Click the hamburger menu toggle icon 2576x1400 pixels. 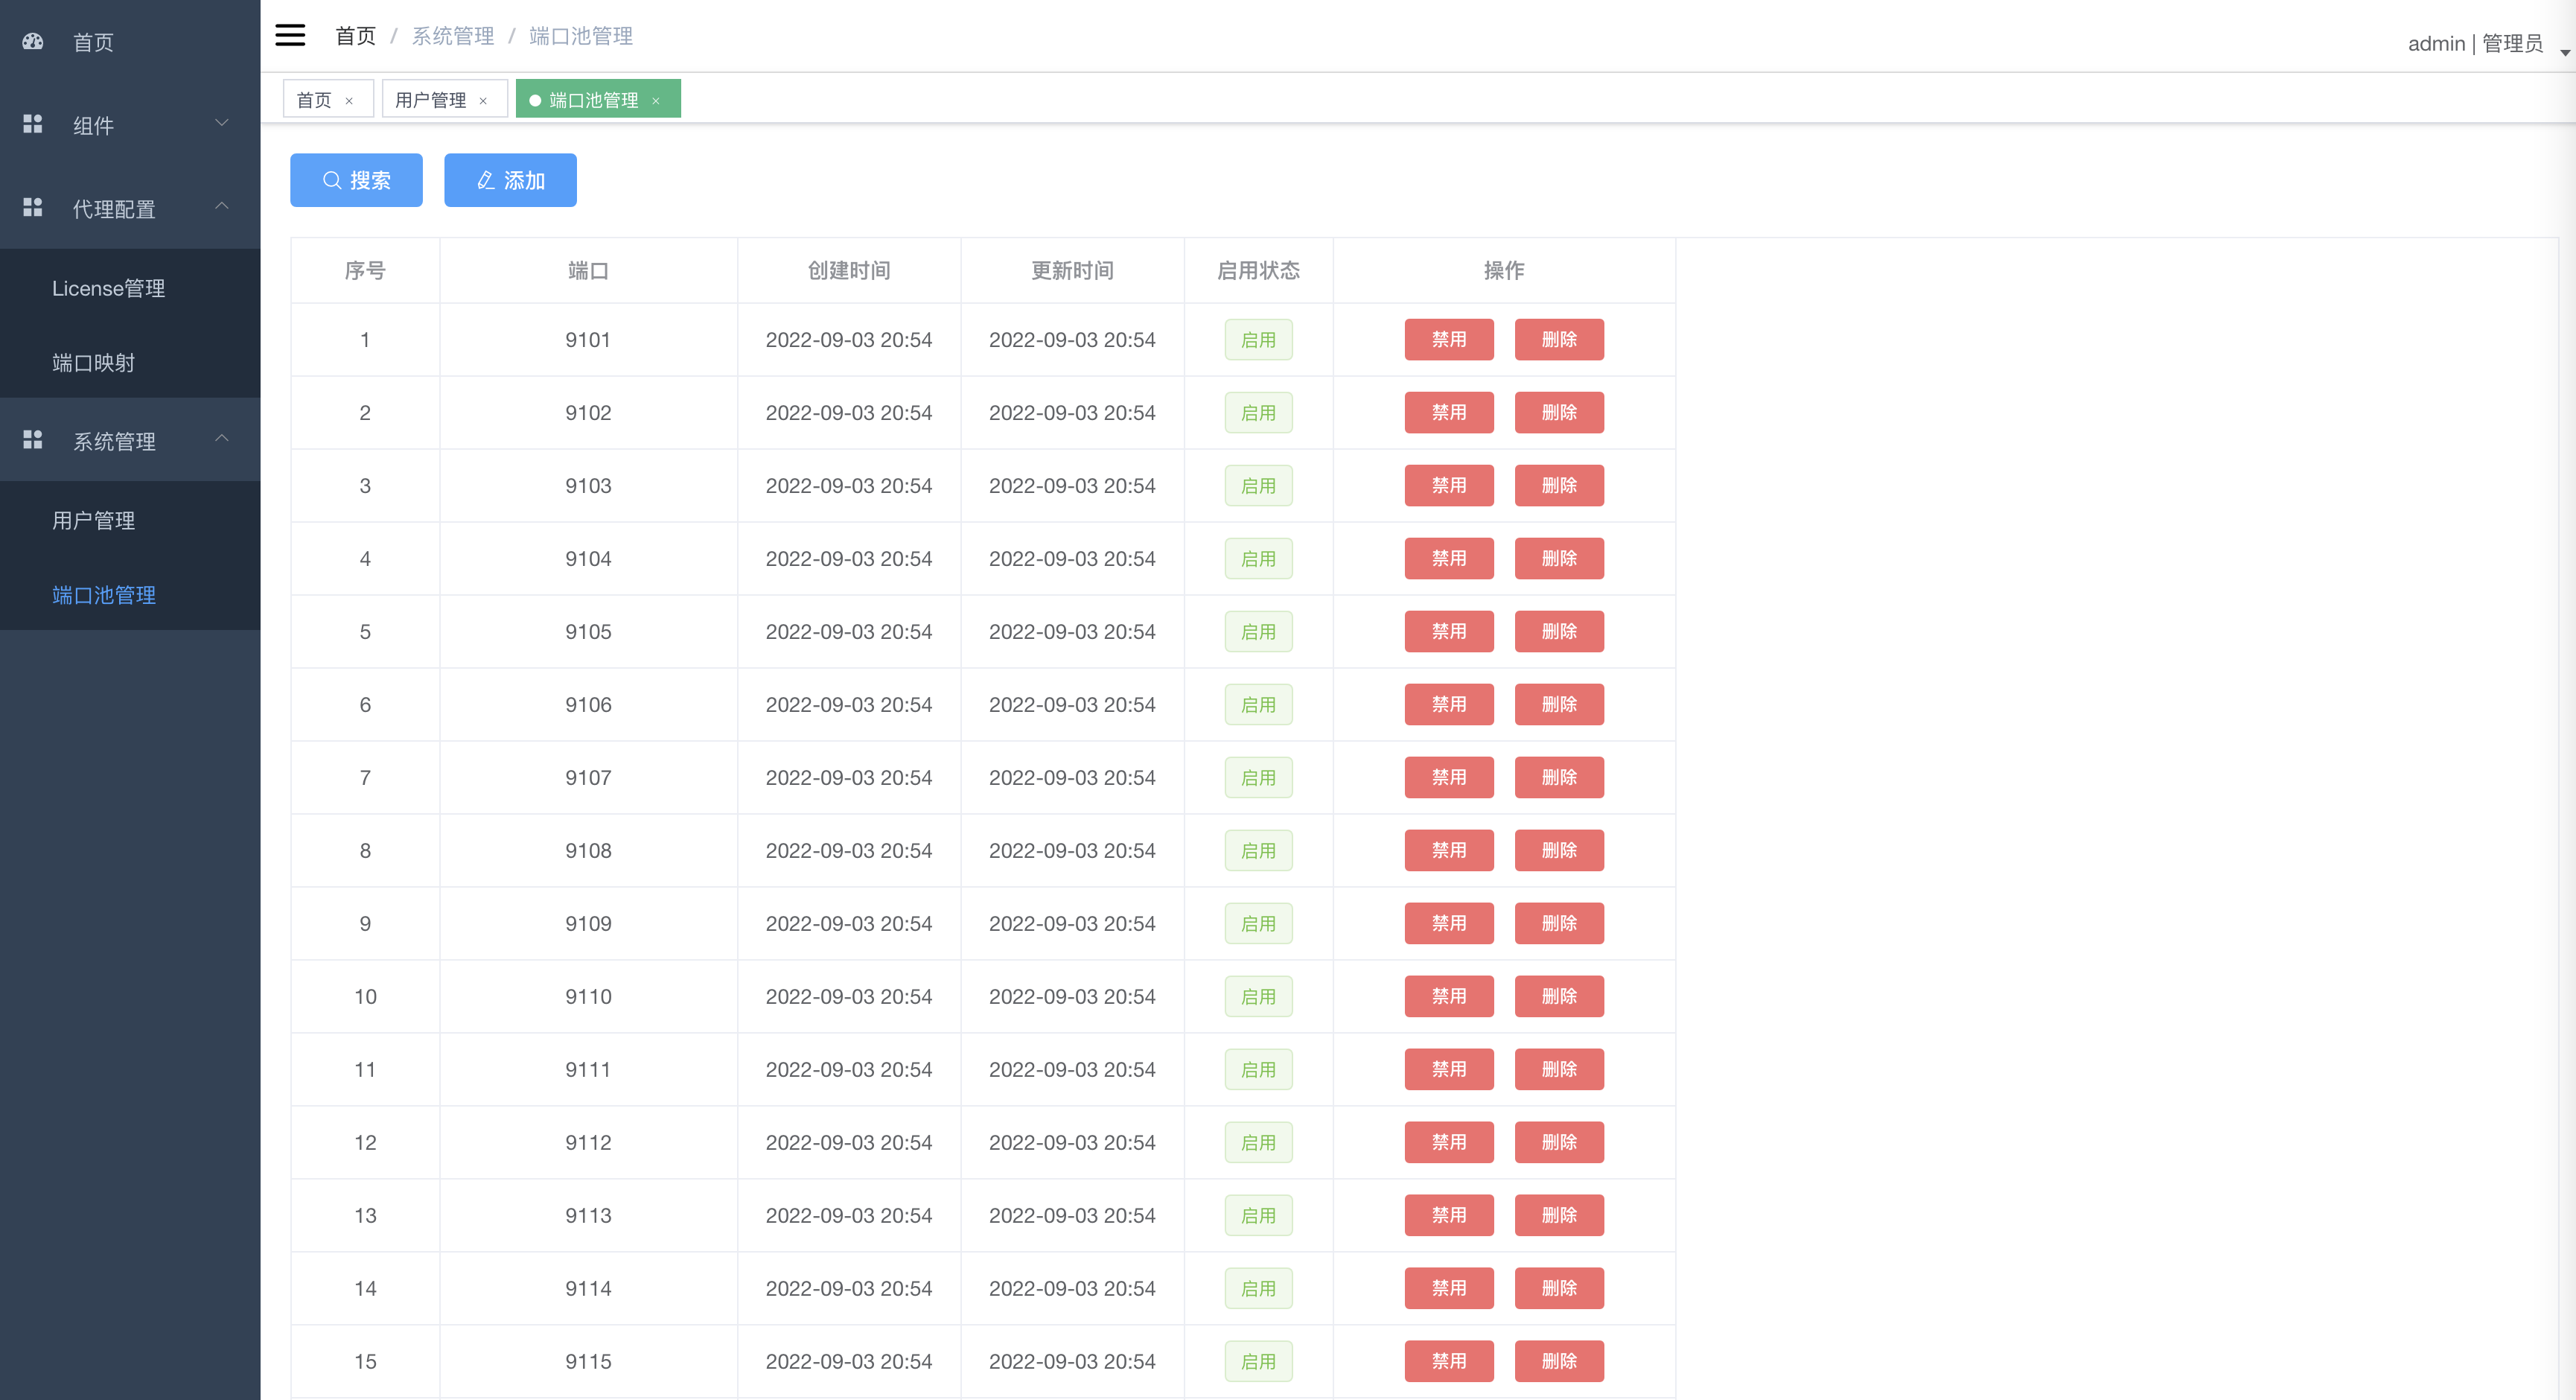coord(290,35)
